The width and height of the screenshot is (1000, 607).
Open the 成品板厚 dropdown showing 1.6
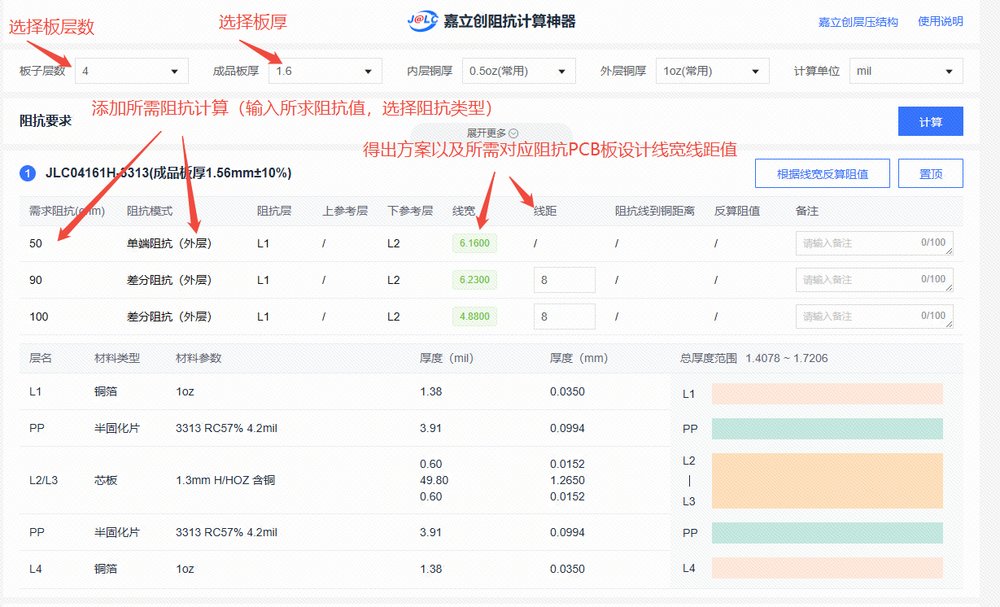point(325,71)
